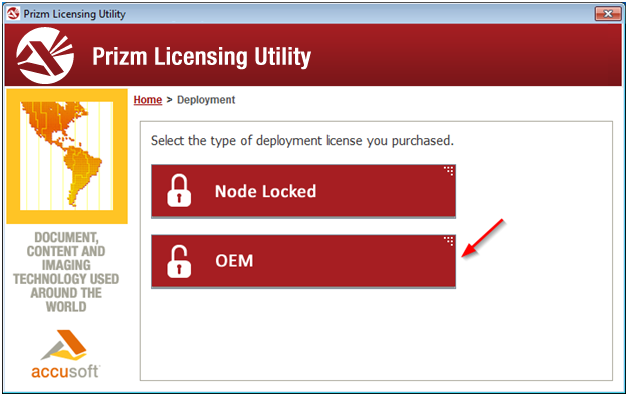
Task: Click the dotted corner marker on Node Locked
Action: click(449, 171)
